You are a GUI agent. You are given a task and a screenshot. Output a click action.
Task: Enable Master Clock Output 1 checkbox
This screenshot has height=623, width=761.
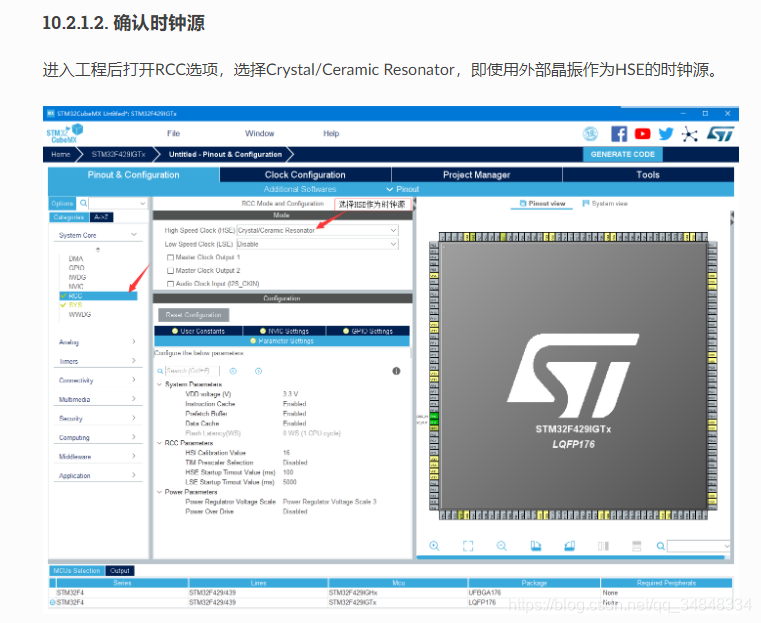(x=170, y=257)
